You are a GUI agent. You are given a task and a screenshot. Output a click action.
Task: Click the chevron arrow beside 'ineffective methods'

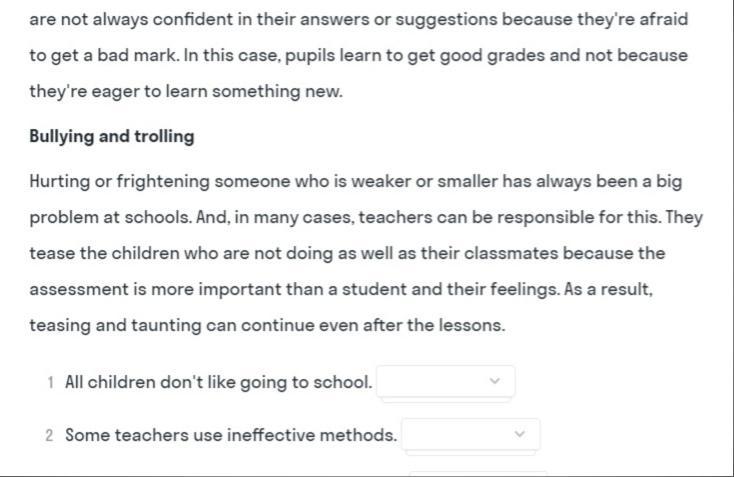click(x=520, y=434)
